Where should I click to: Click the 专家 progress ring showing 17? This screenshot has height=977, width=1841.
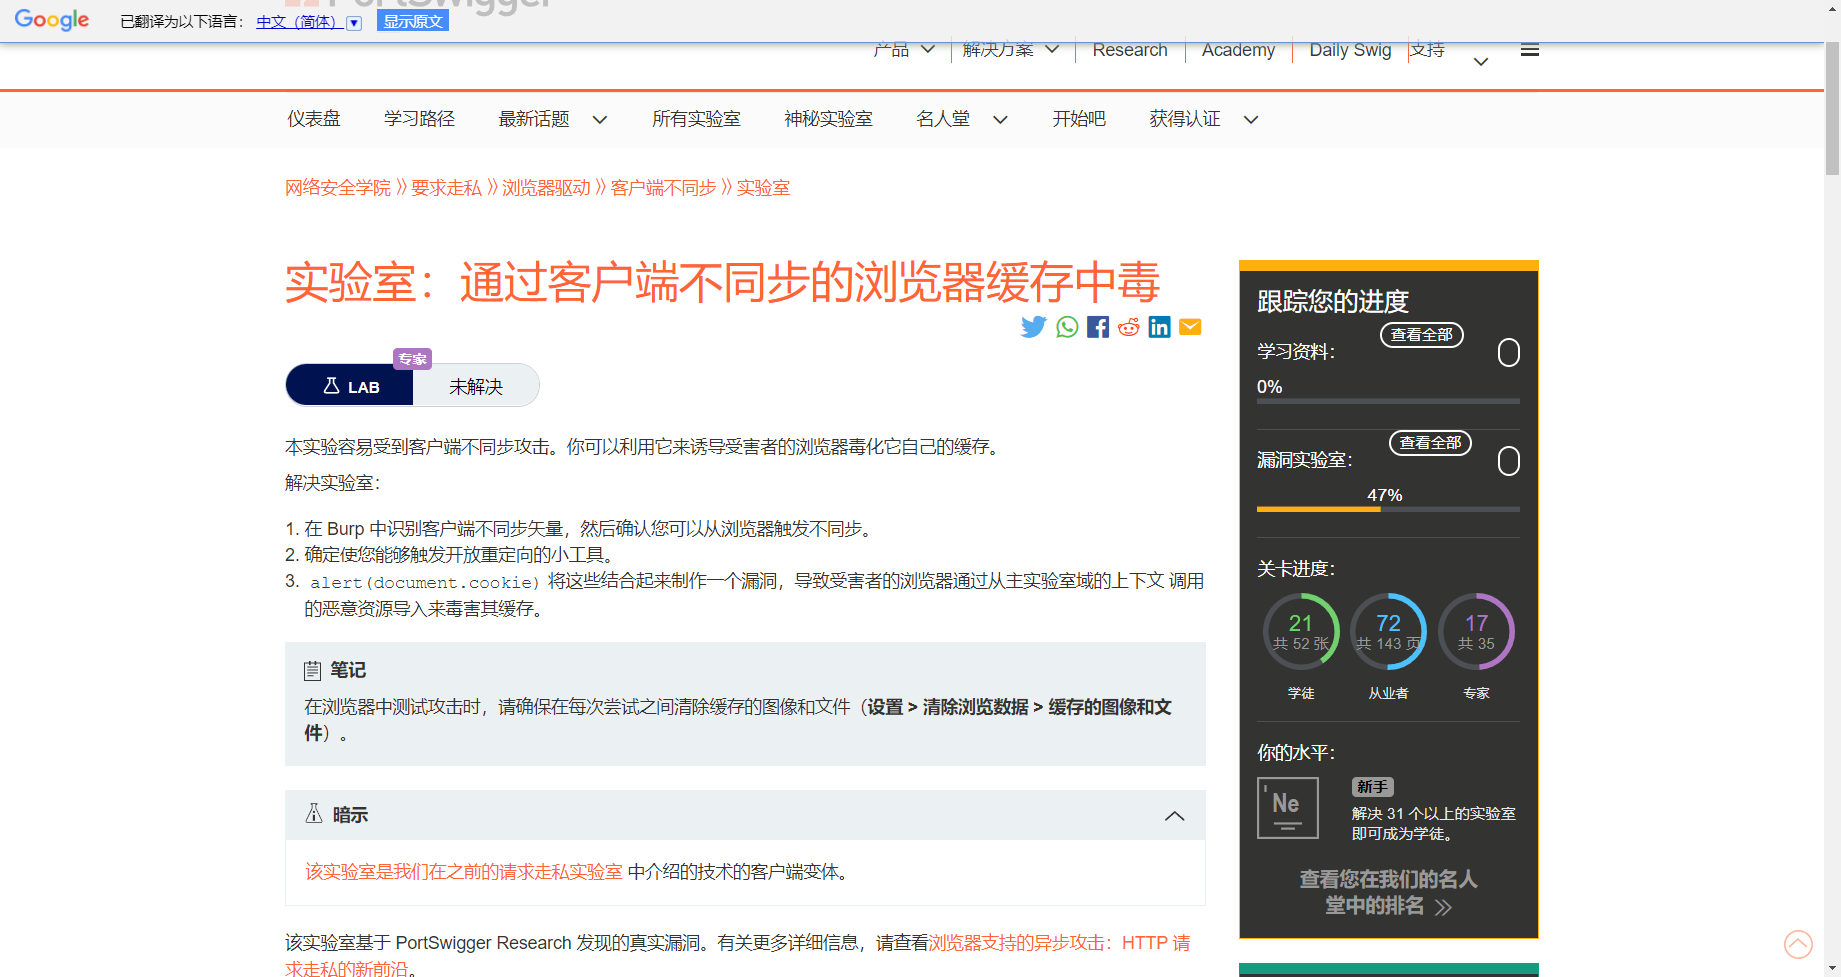coord(1476,631)
